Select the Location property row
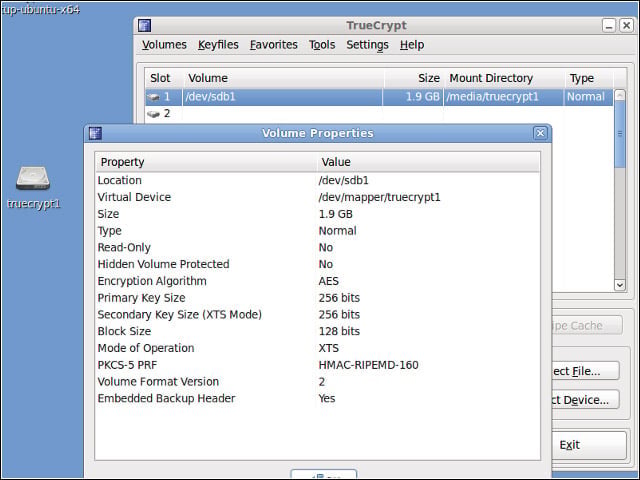Screen dimensions: 640x480 [x=318, y=180]
